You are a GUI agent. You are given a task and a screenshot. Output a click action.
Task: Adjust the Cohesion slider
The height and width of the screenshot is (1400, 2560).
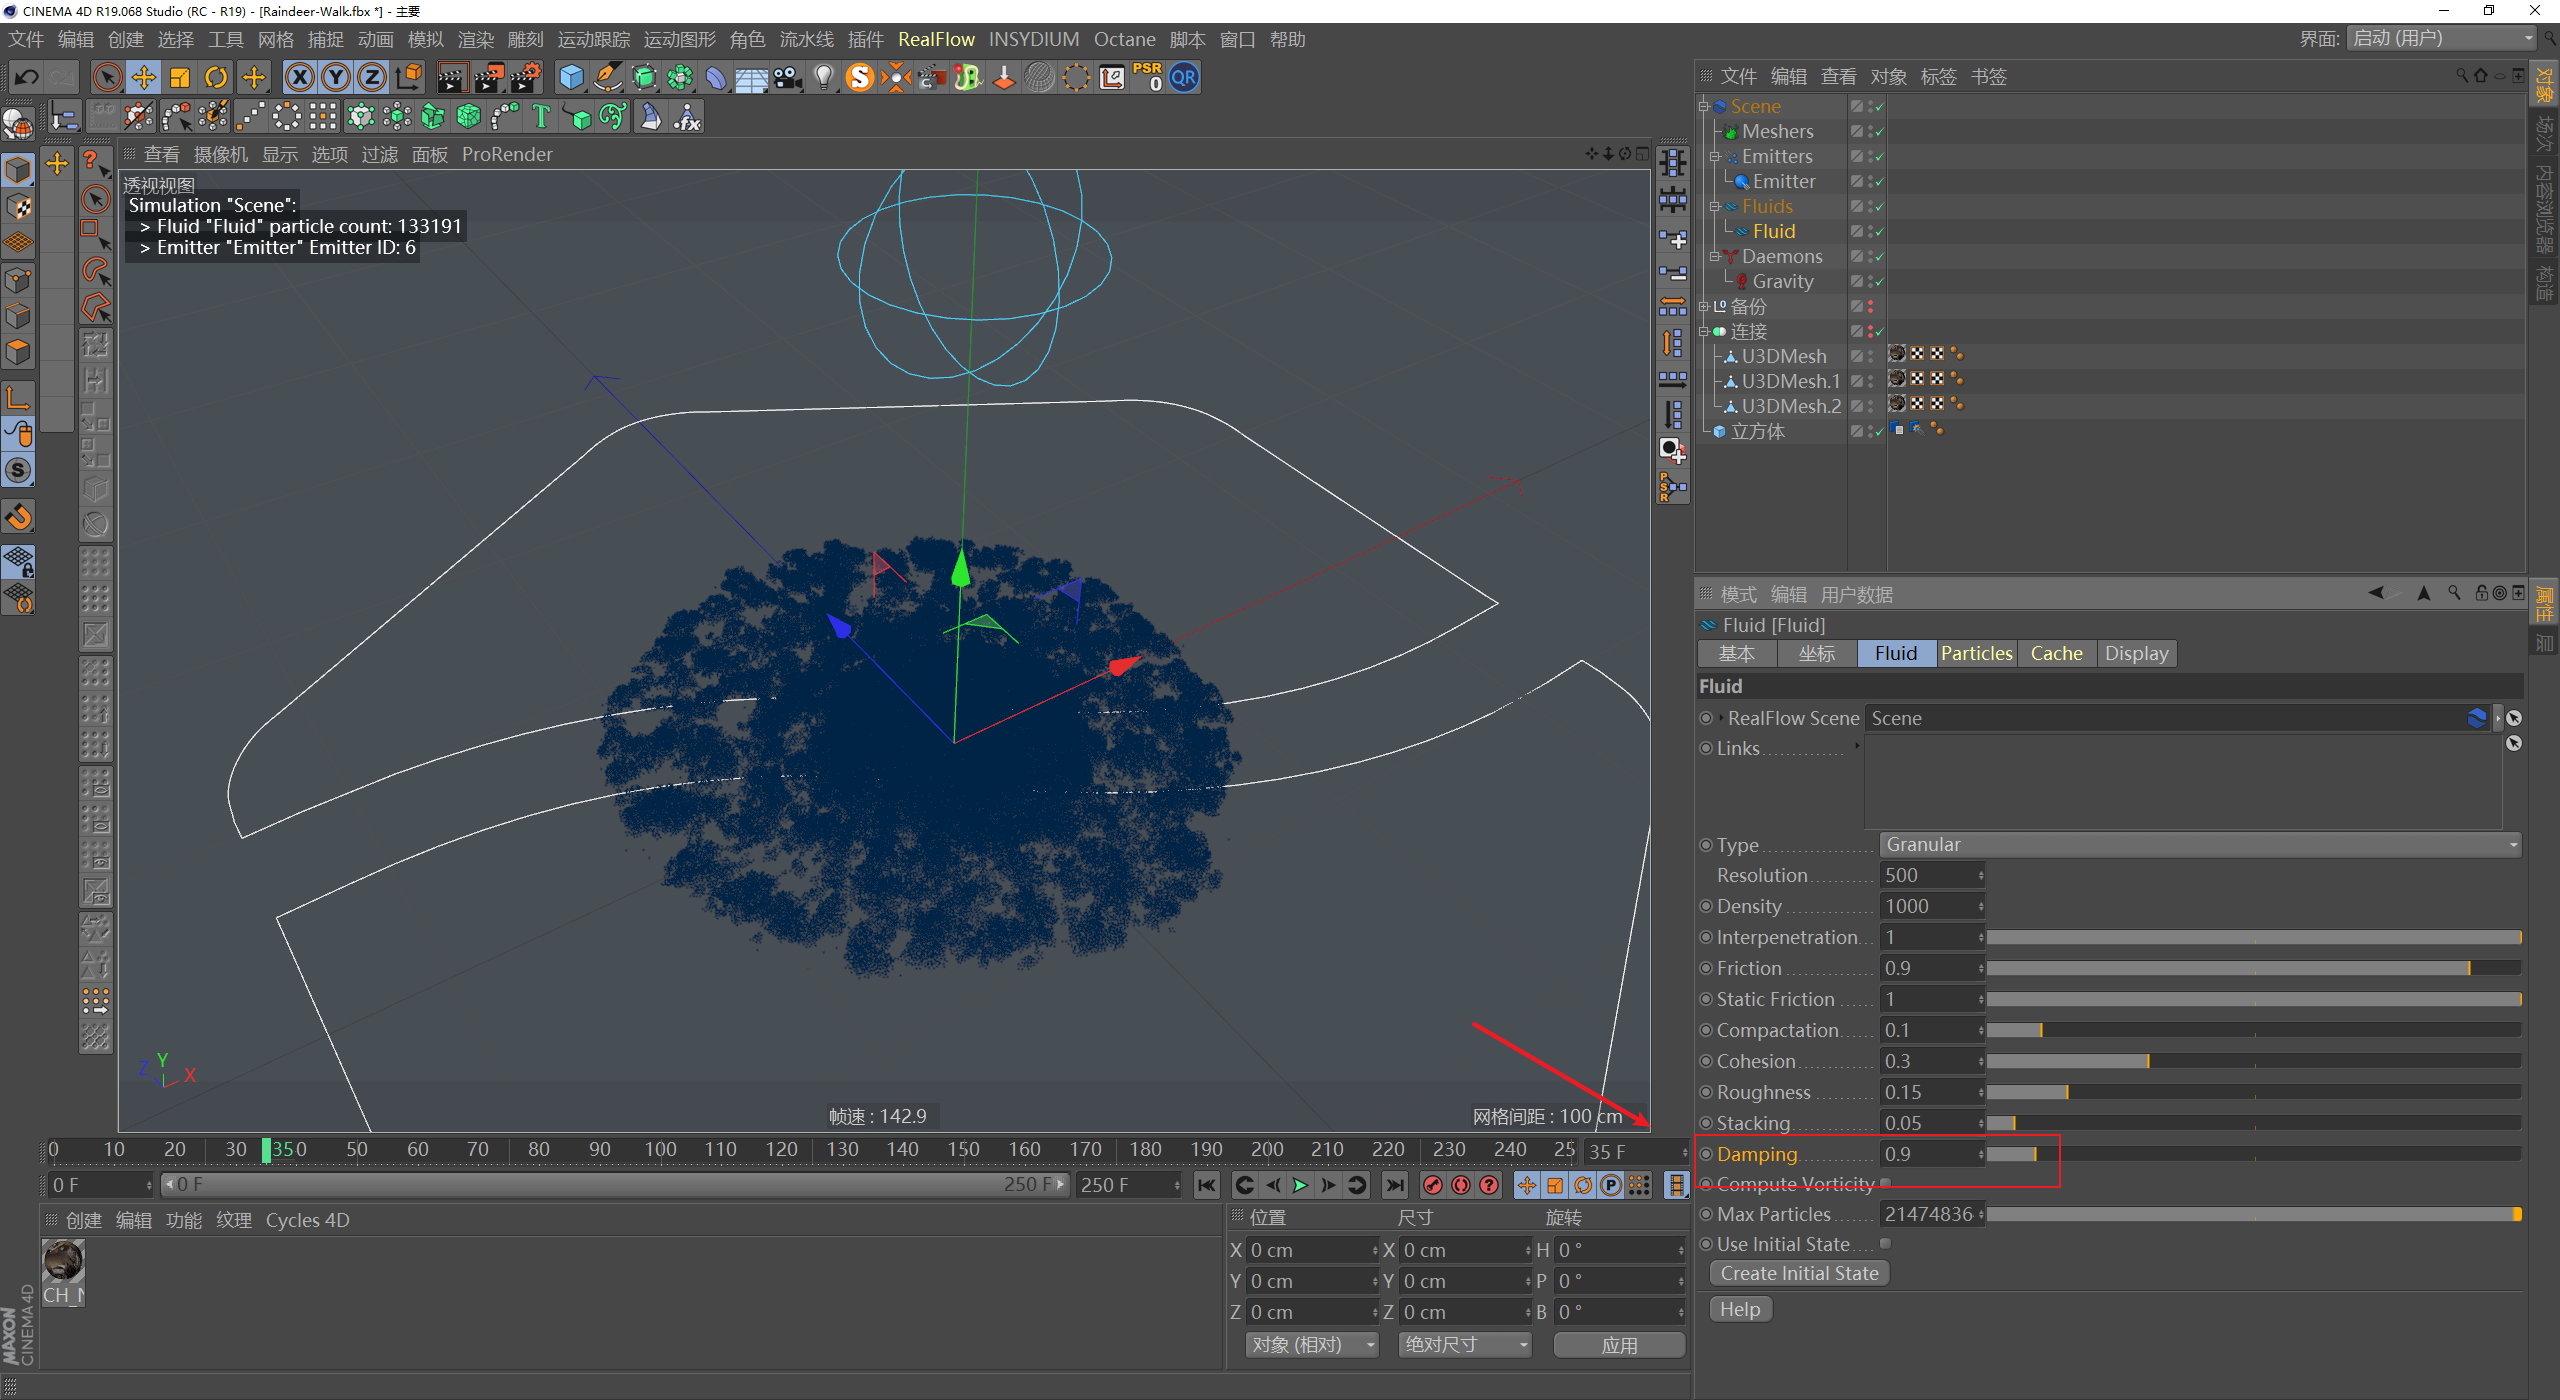[x=2148, y=1061]
